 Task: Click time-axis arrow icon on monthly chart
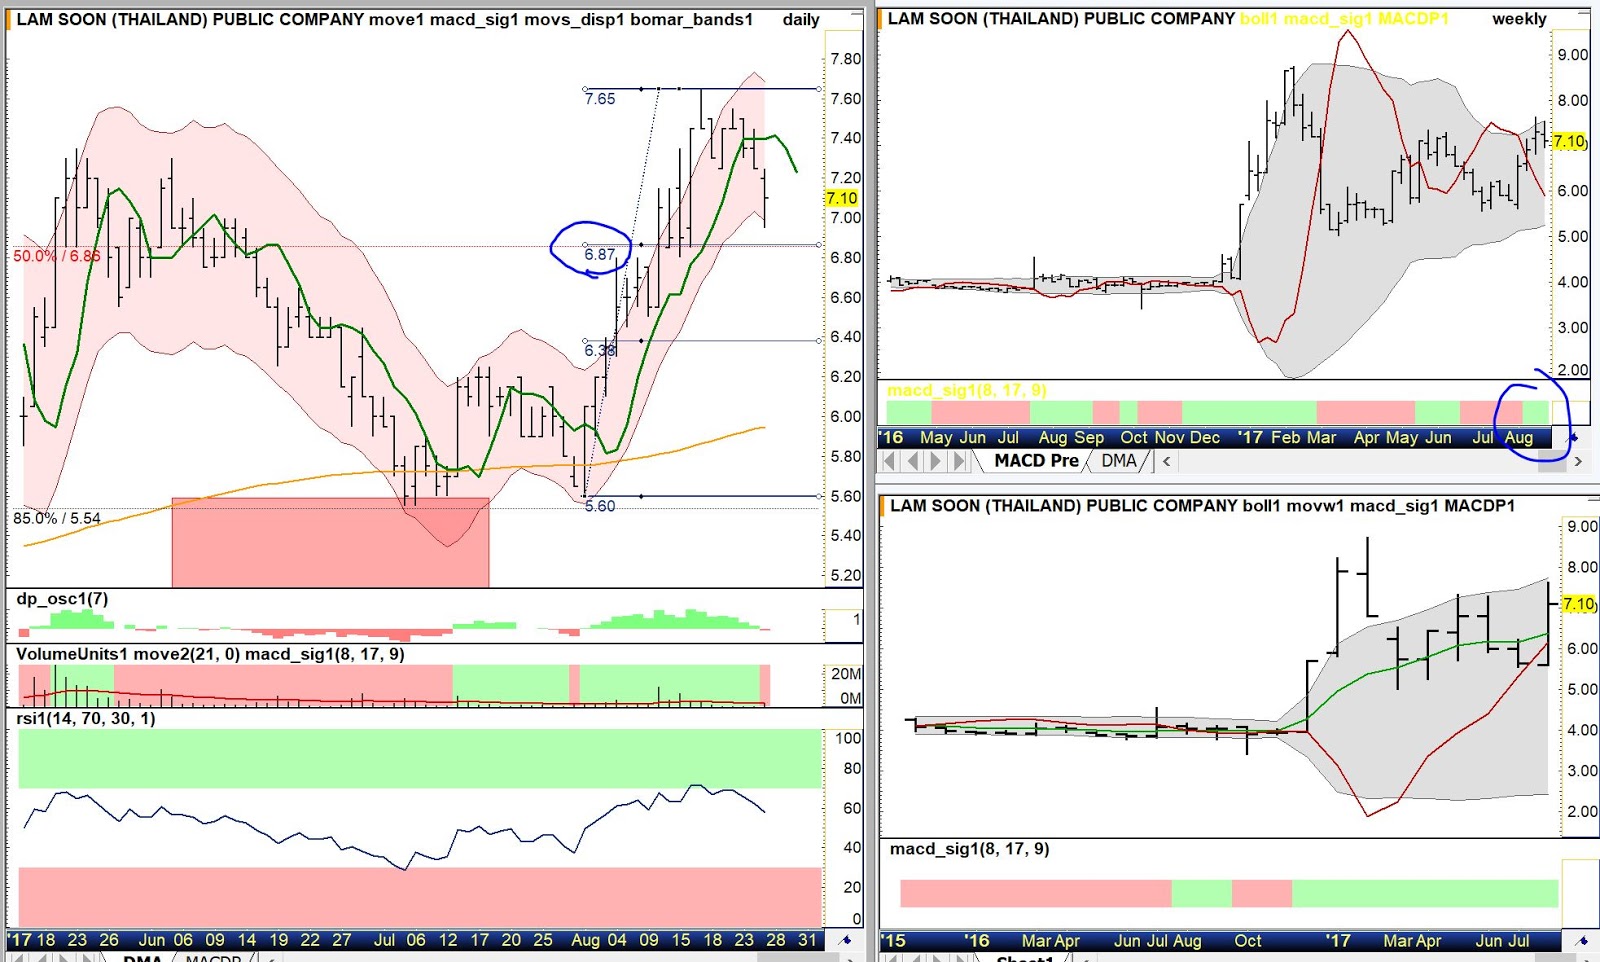[x=1582, y=940]
